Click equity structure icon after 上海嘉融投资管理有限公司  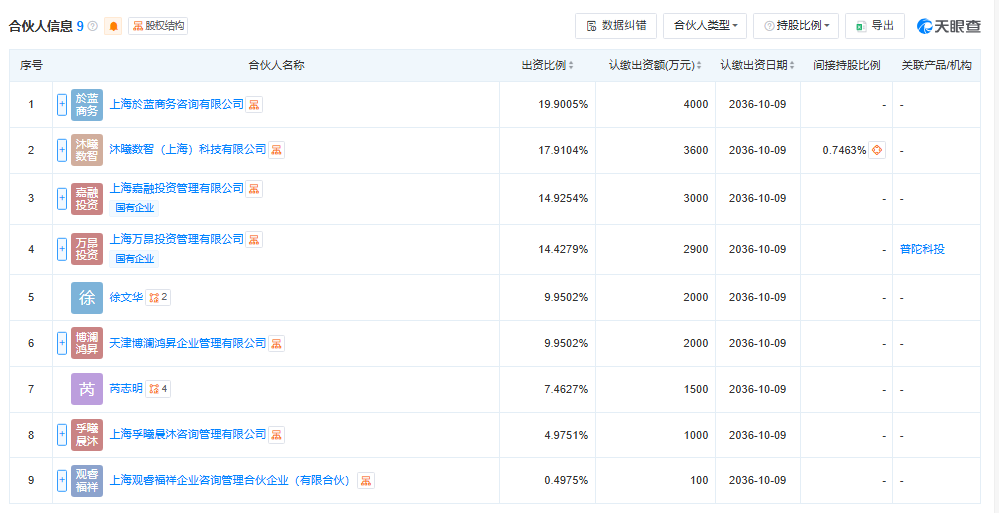click(254, 189)
